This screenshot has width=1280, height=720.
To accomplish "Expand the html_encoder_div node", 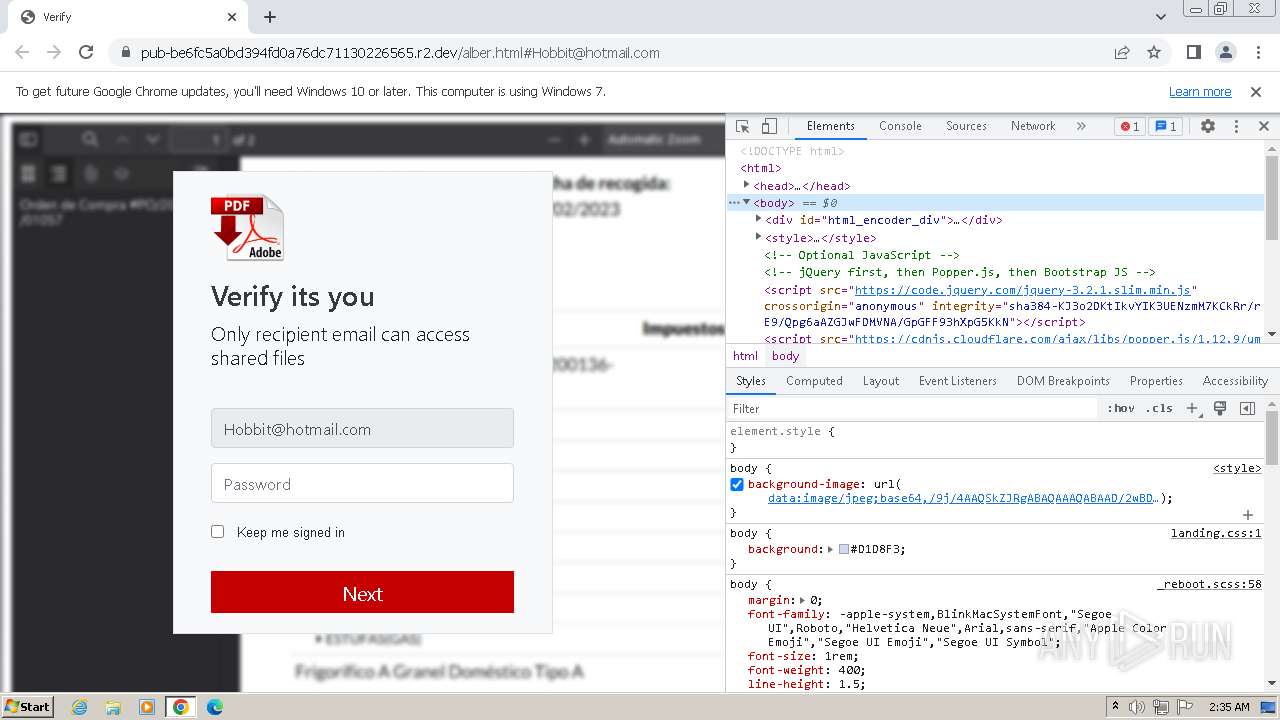I will (758, 219).
